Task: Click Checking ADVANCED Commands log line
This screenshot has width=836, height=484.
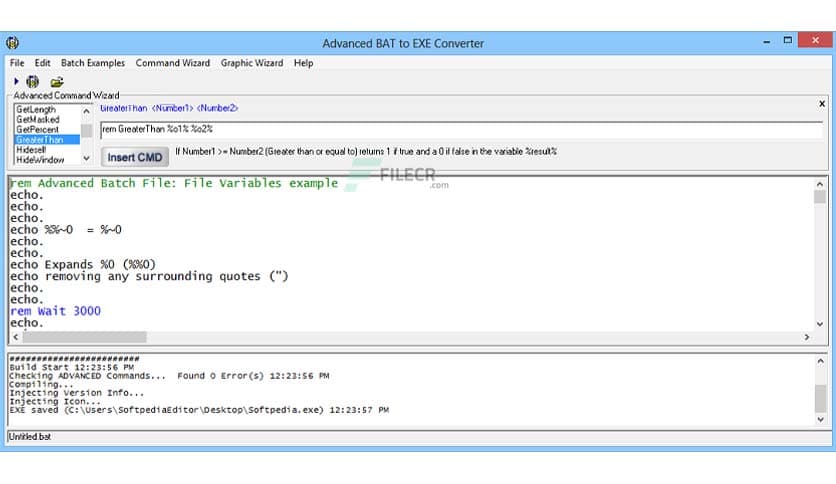Action: [169, 376]
